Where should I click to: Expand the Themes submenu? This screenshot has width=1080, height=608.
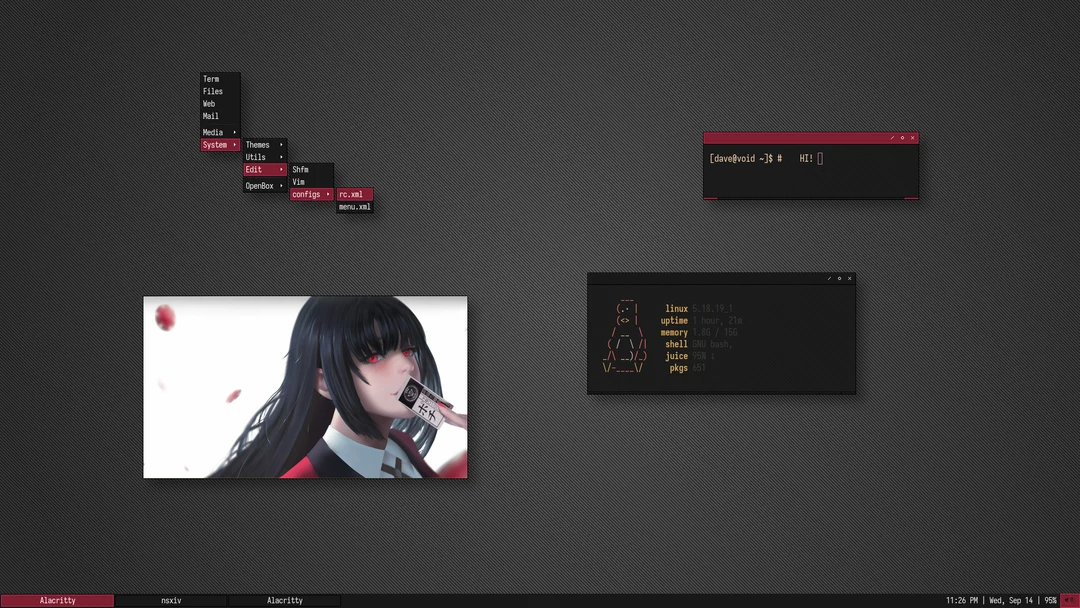pos(258,144)
